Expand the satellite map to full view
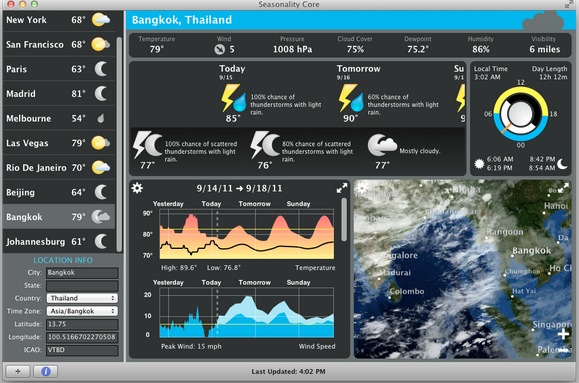This screenshot has width=579, height=383. pyautogui.click(x=563, y=188)
